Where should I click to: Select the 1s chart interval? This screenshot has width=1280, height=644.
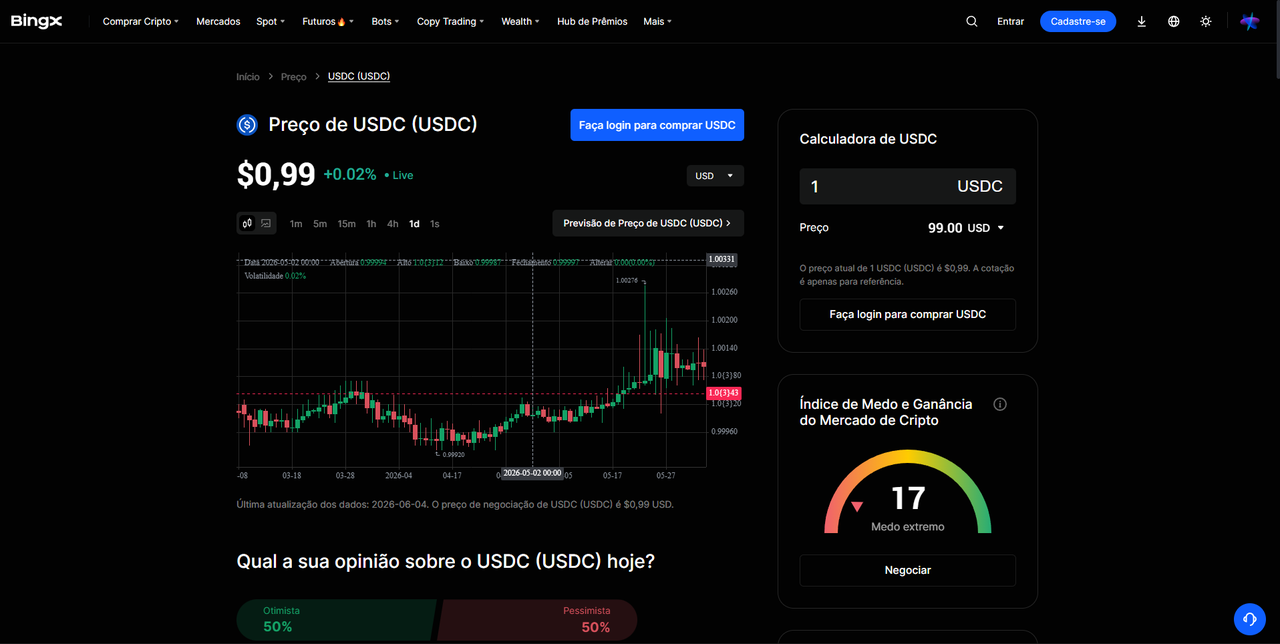tap(435, 224)
